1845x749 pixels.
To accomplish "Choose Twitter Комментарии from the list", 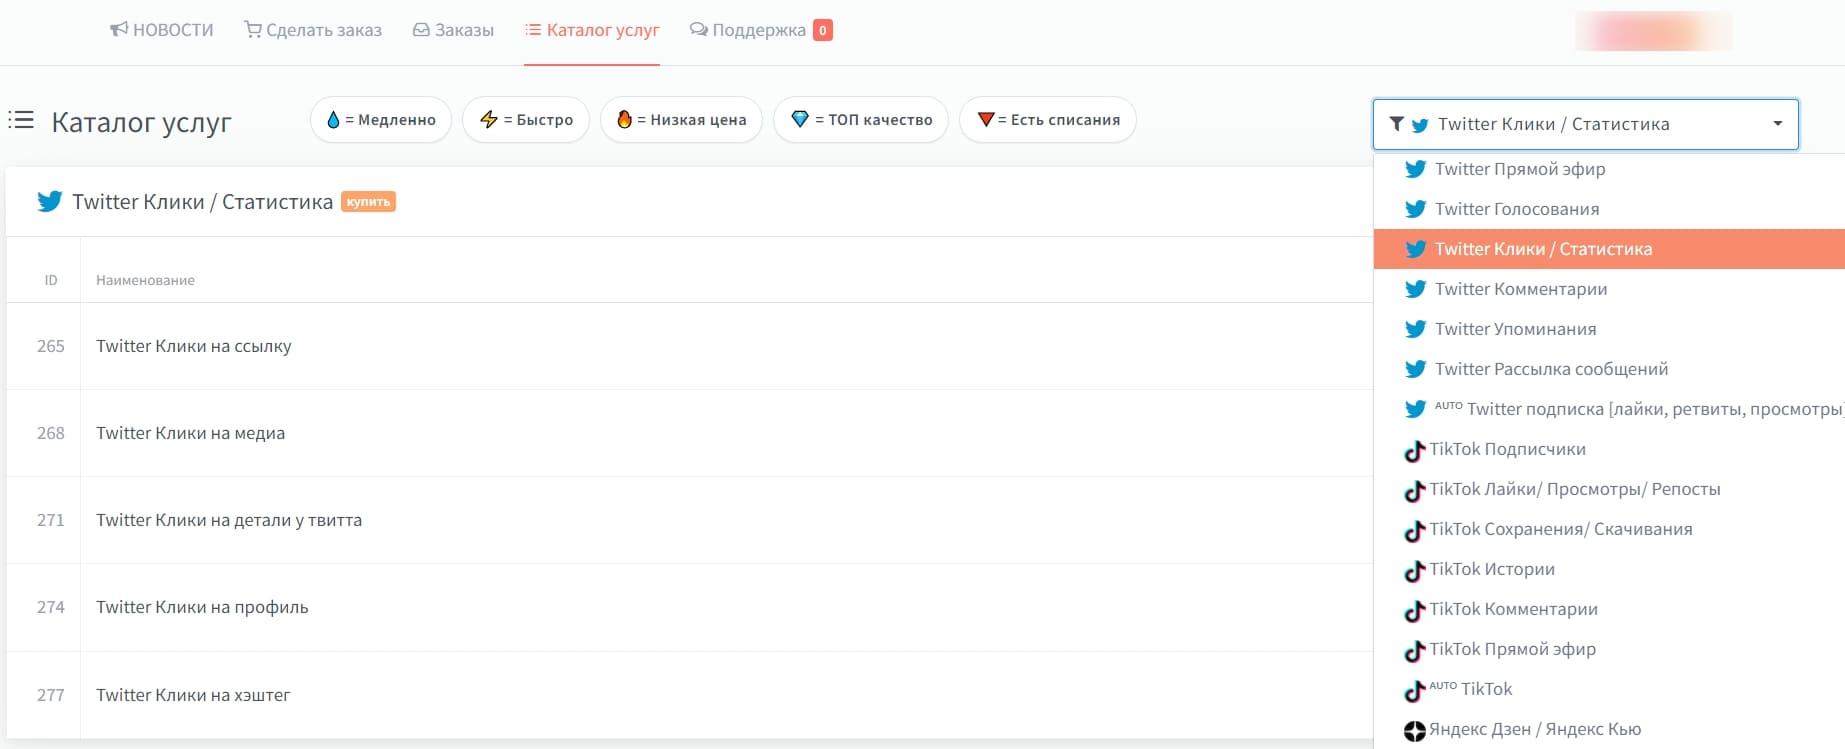I will click(x=1609, y=289).
